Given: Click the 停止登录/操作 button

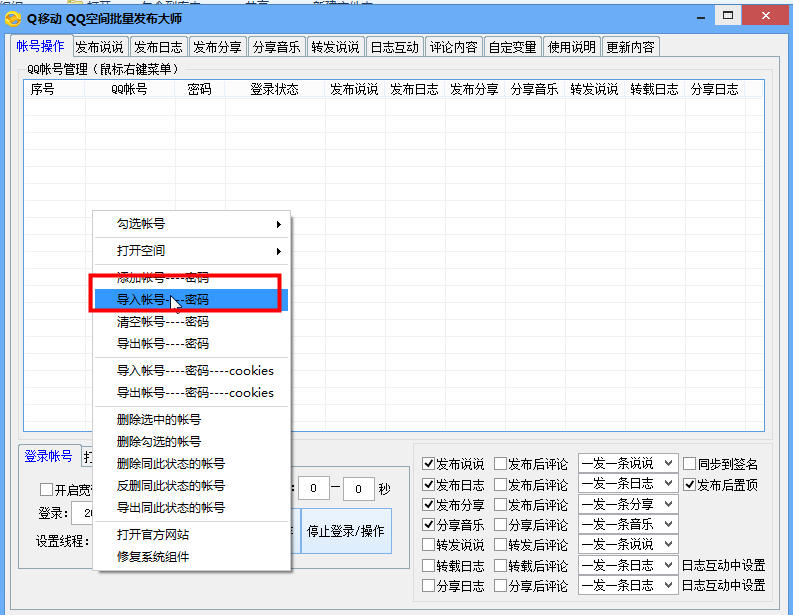Looking at the screenshot, I should pos(346,531).
